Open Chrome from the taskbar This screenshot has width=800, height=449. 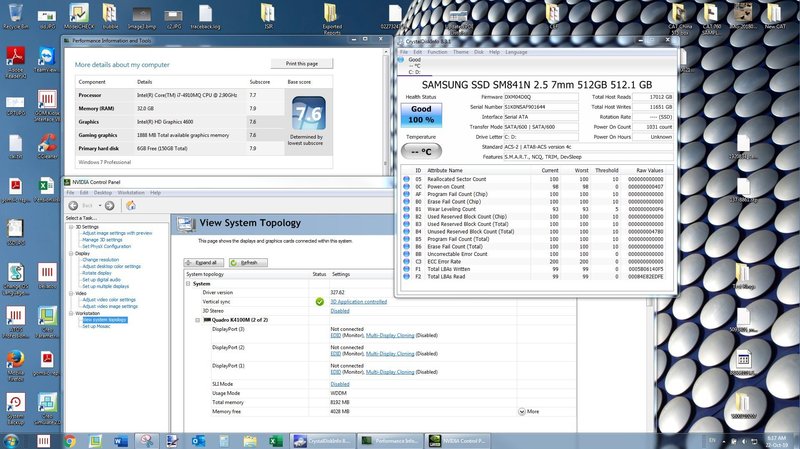click(70, 440)
